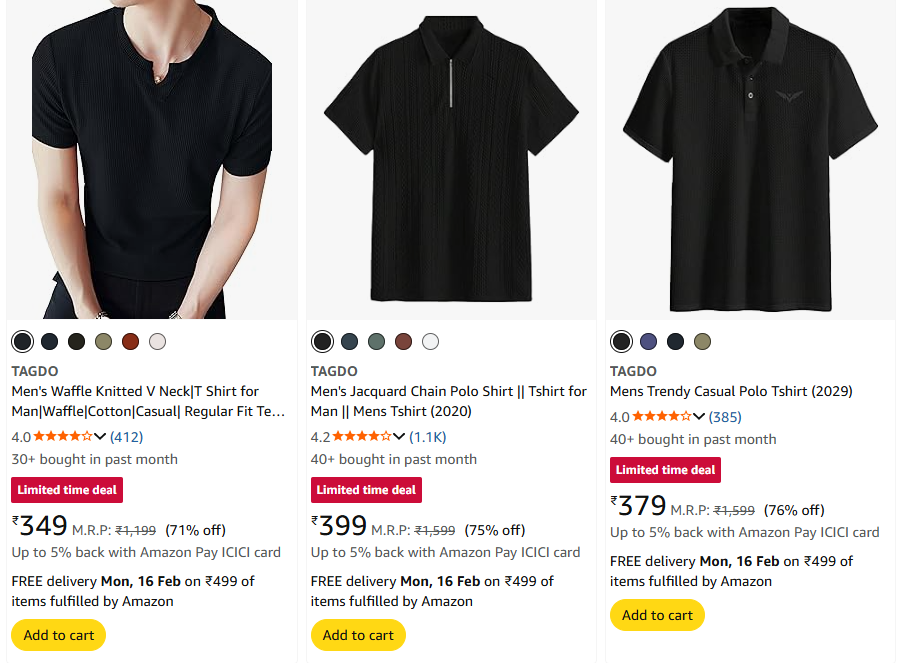
Task: Click Limited time deal badge on ₹379 polo
Action: tap(665, 470)
